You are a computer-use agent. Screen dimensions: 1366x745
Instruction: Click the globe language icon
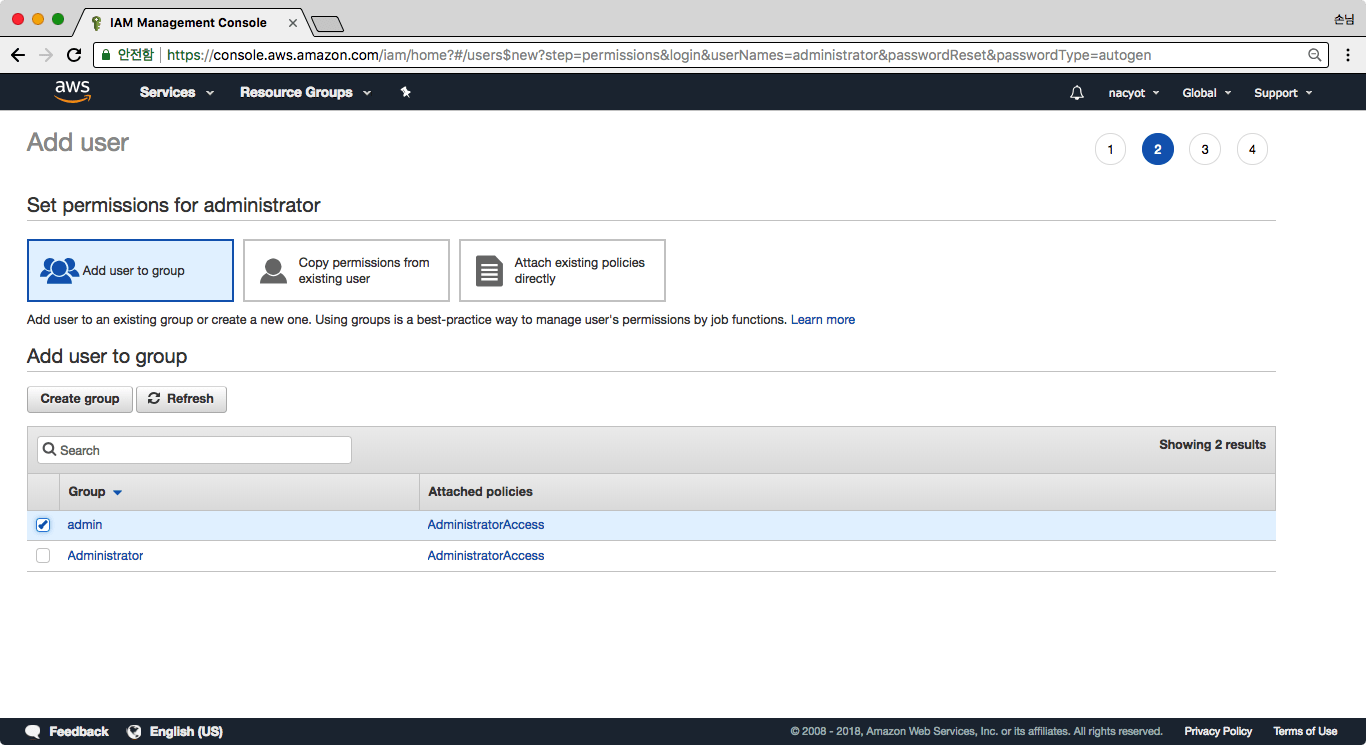135,731
